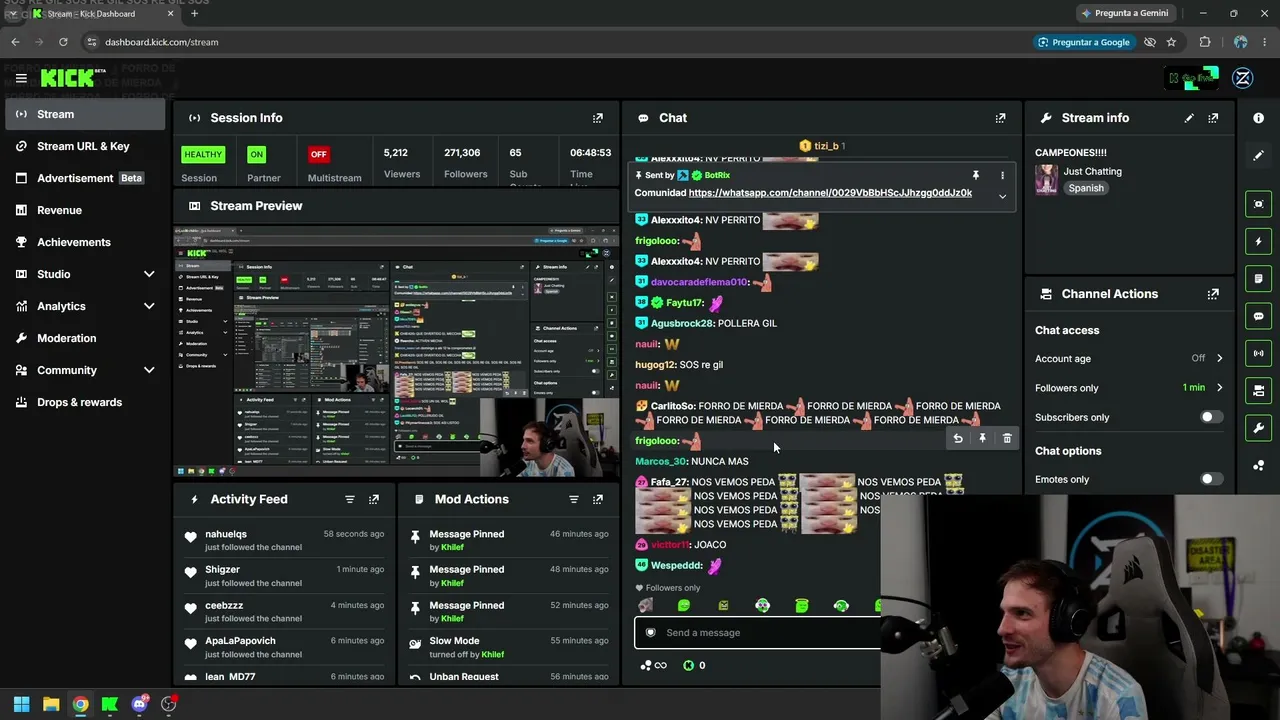Screen dimensions: 1280x720
Task: Click the pencil icon in the right sidebar
Action: click(1259, 155)
